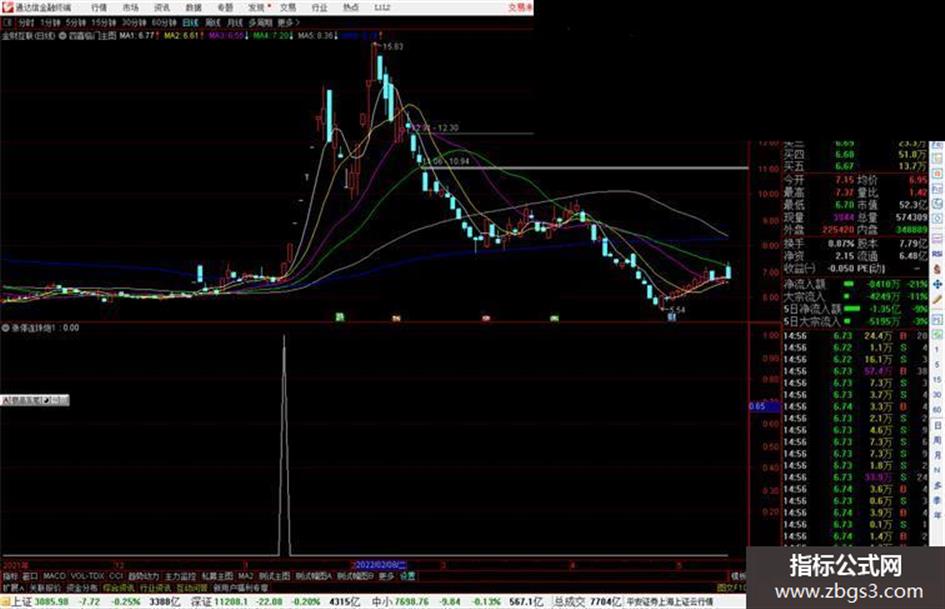Screen dimensions: 945x609
Task: Open the 市场 menu
Action: (x=130, y=7)
